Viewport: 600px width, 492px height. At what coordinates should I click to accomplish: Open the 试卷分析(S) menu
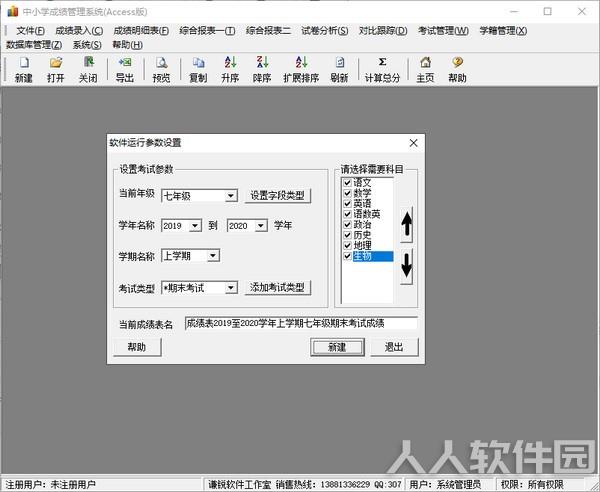pyautogui.click(x=324, y=31)
